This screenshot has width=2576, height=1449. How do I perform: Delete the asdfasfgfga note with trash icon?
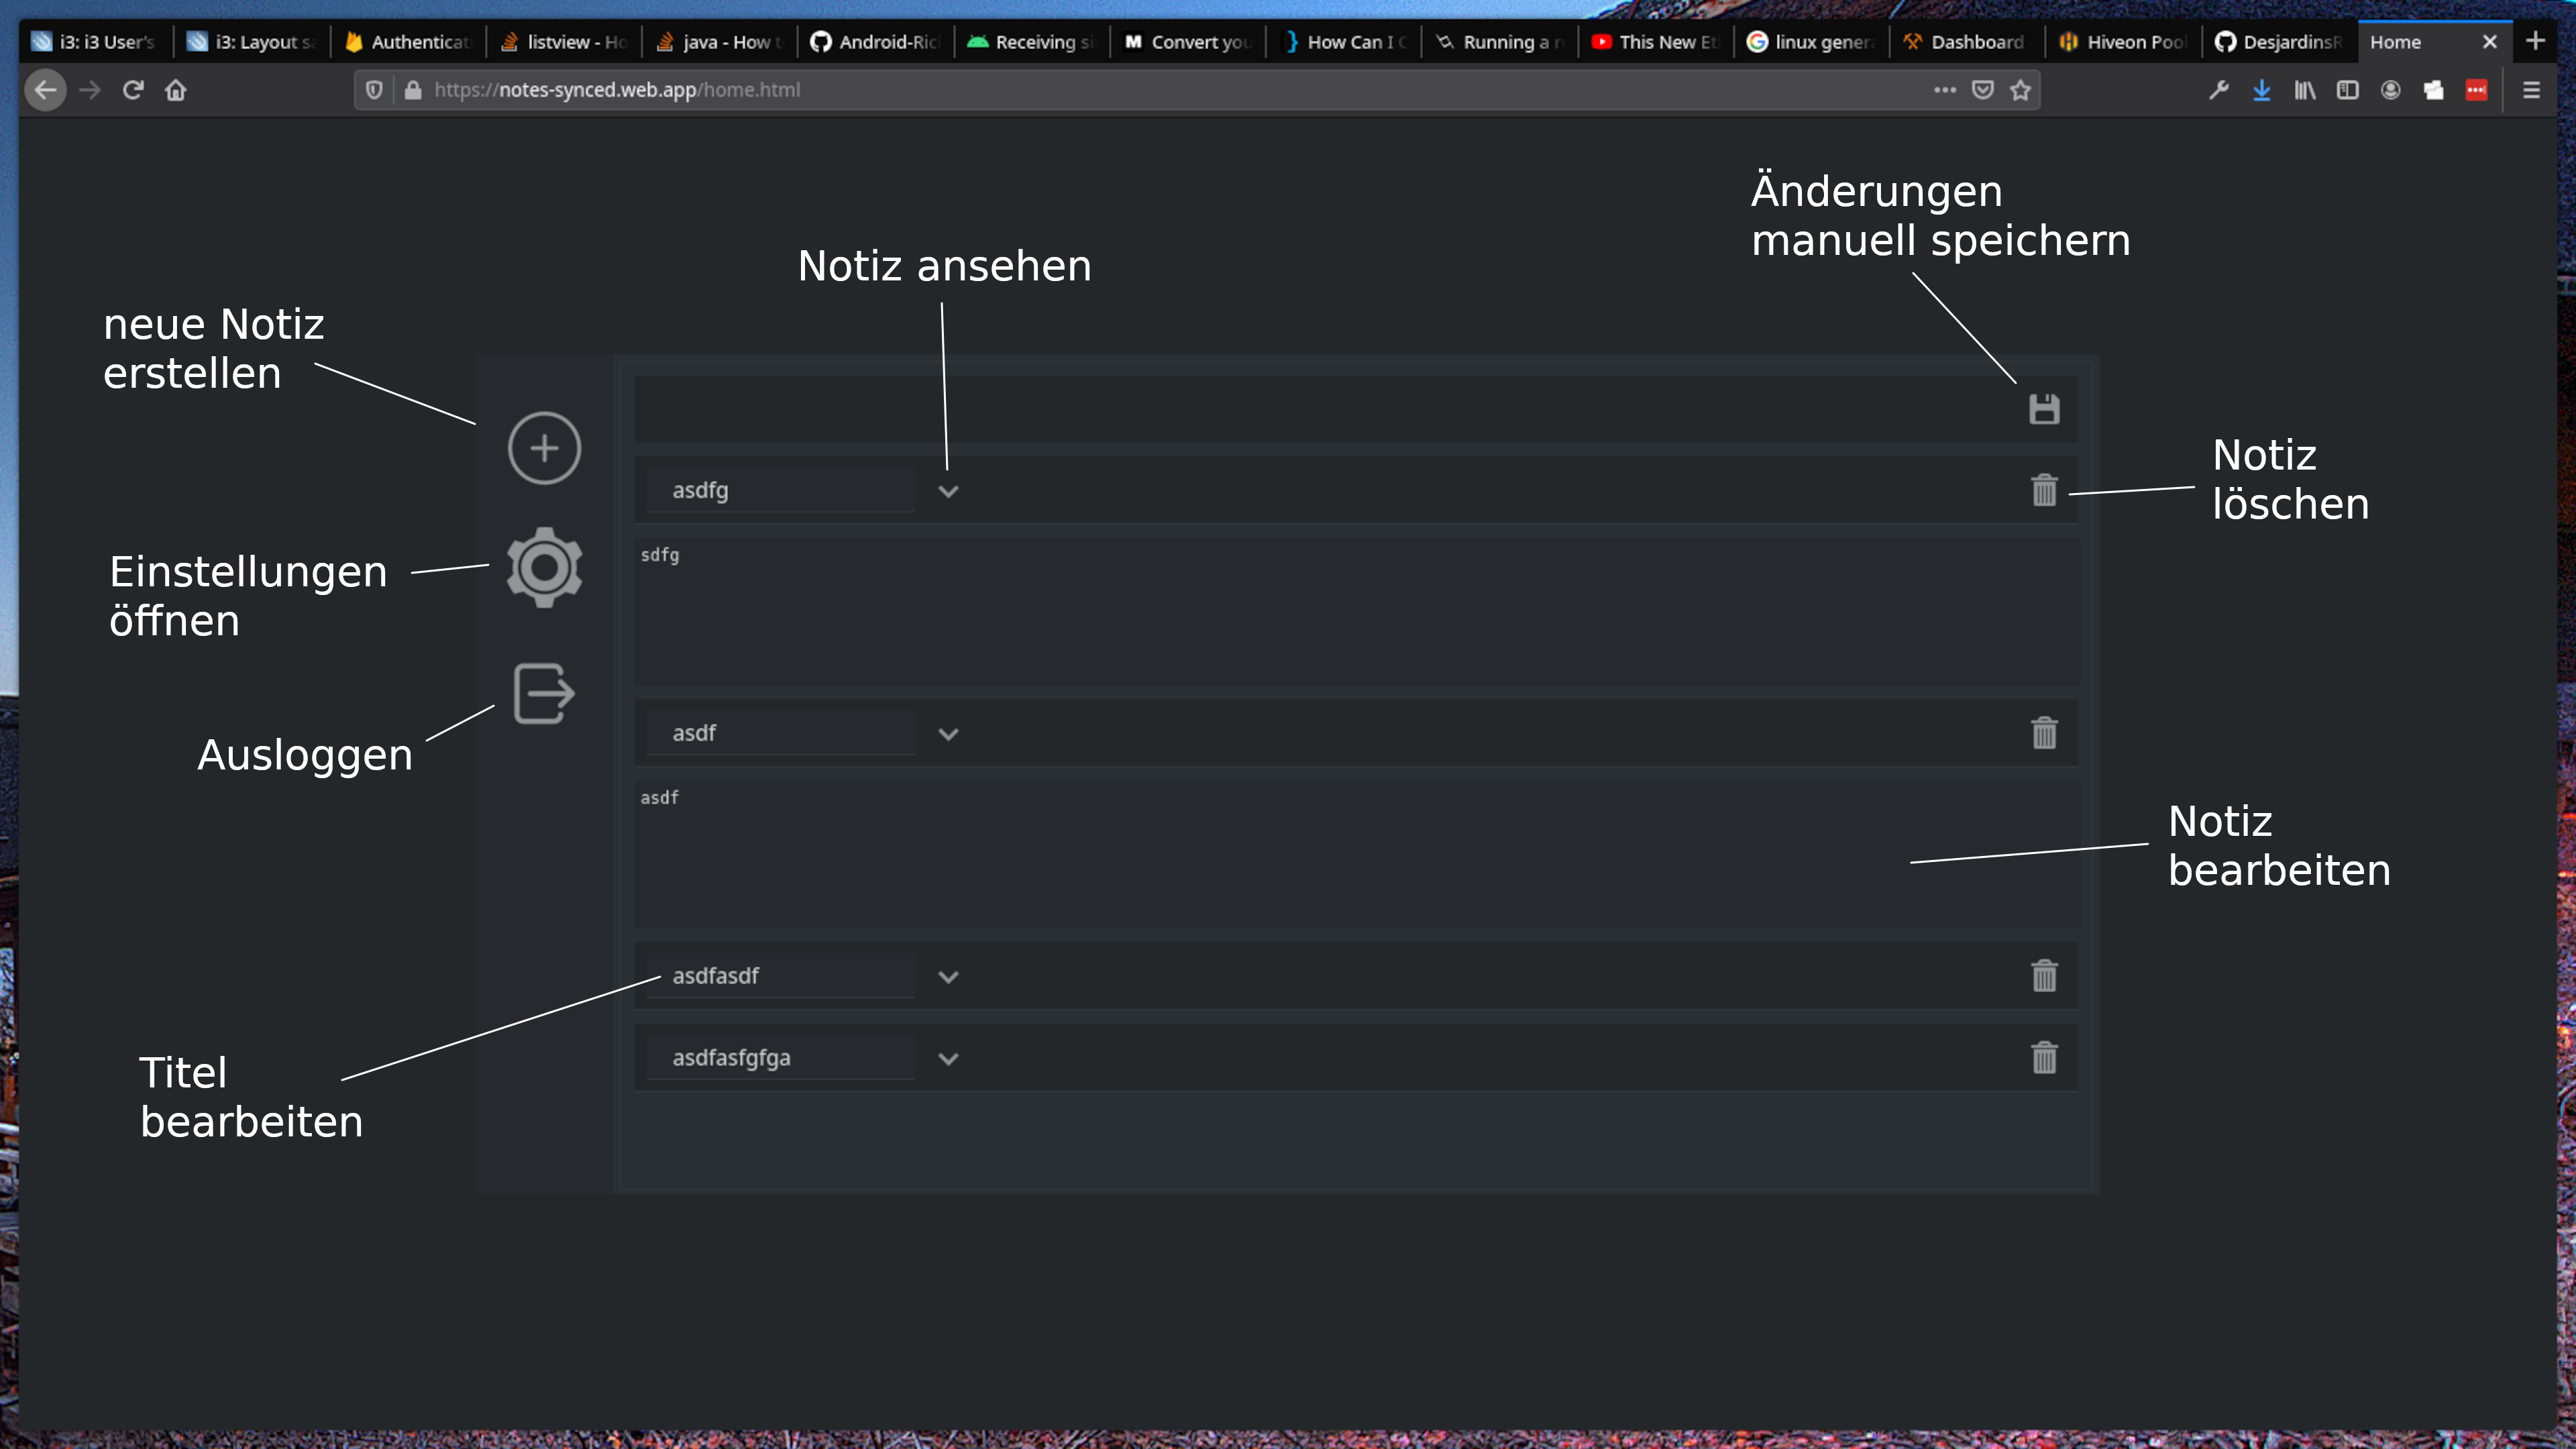(x=2044, y=1058)
